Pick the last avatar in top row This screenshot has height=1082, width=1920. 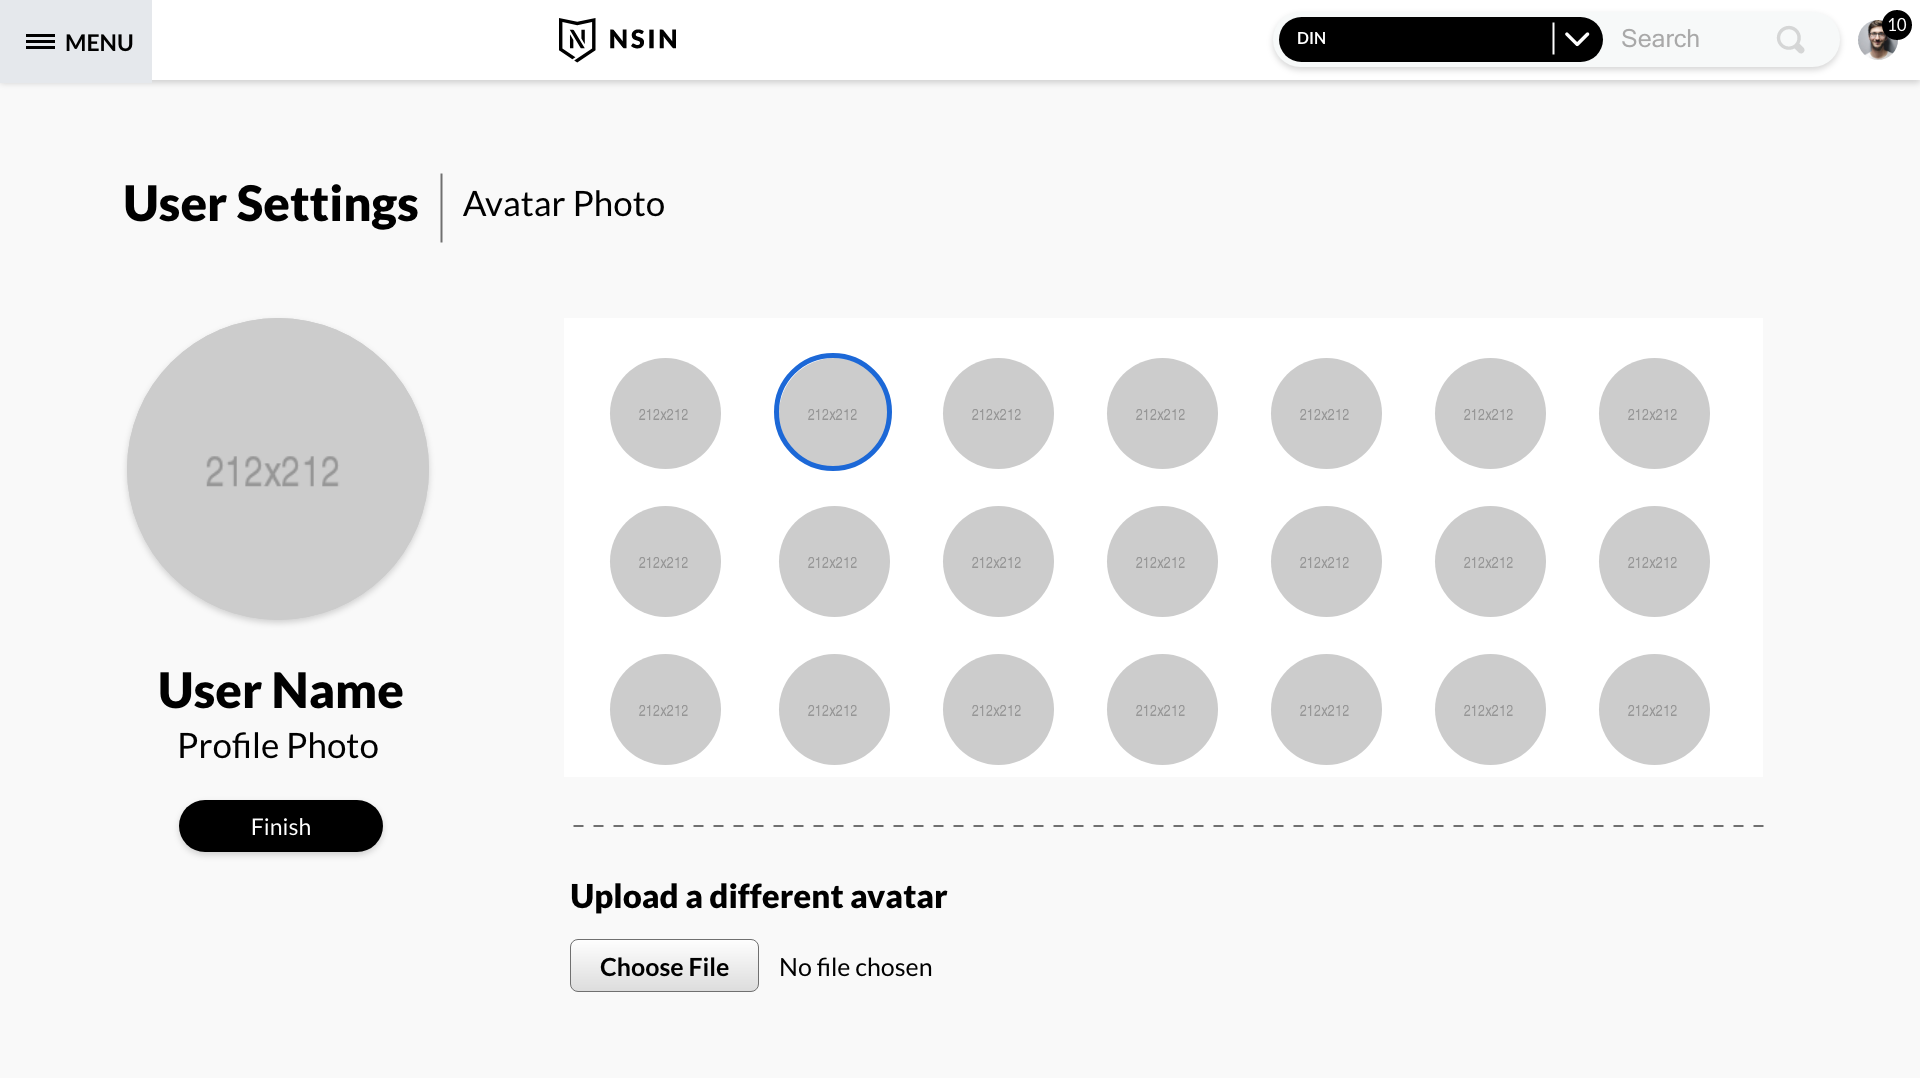coord(1654,413)
